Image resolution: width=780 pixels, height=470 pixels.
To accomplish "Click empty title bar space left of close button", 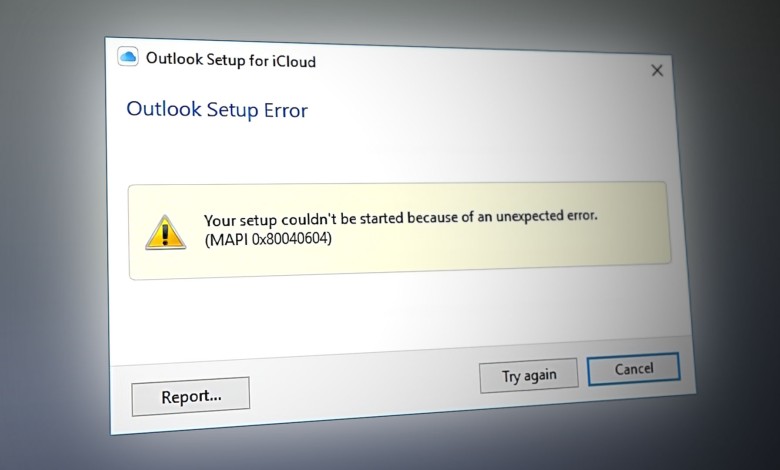I will tap(500, 66).
